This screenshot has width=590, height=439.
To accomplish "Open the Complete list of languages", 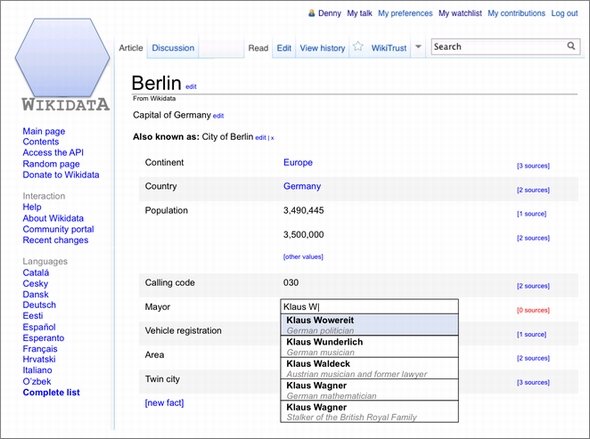I will tap(51, 393).
